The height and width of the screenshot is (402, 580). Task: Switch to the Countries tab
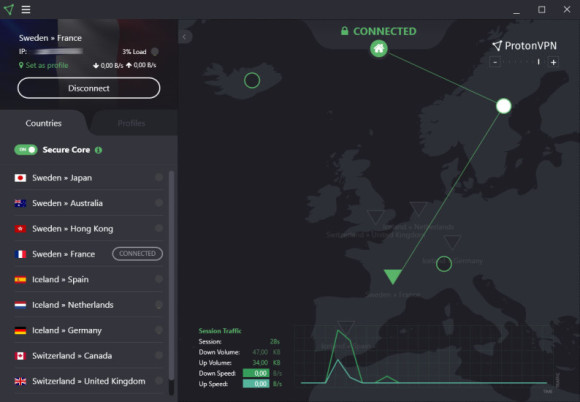tap(43, 123)
